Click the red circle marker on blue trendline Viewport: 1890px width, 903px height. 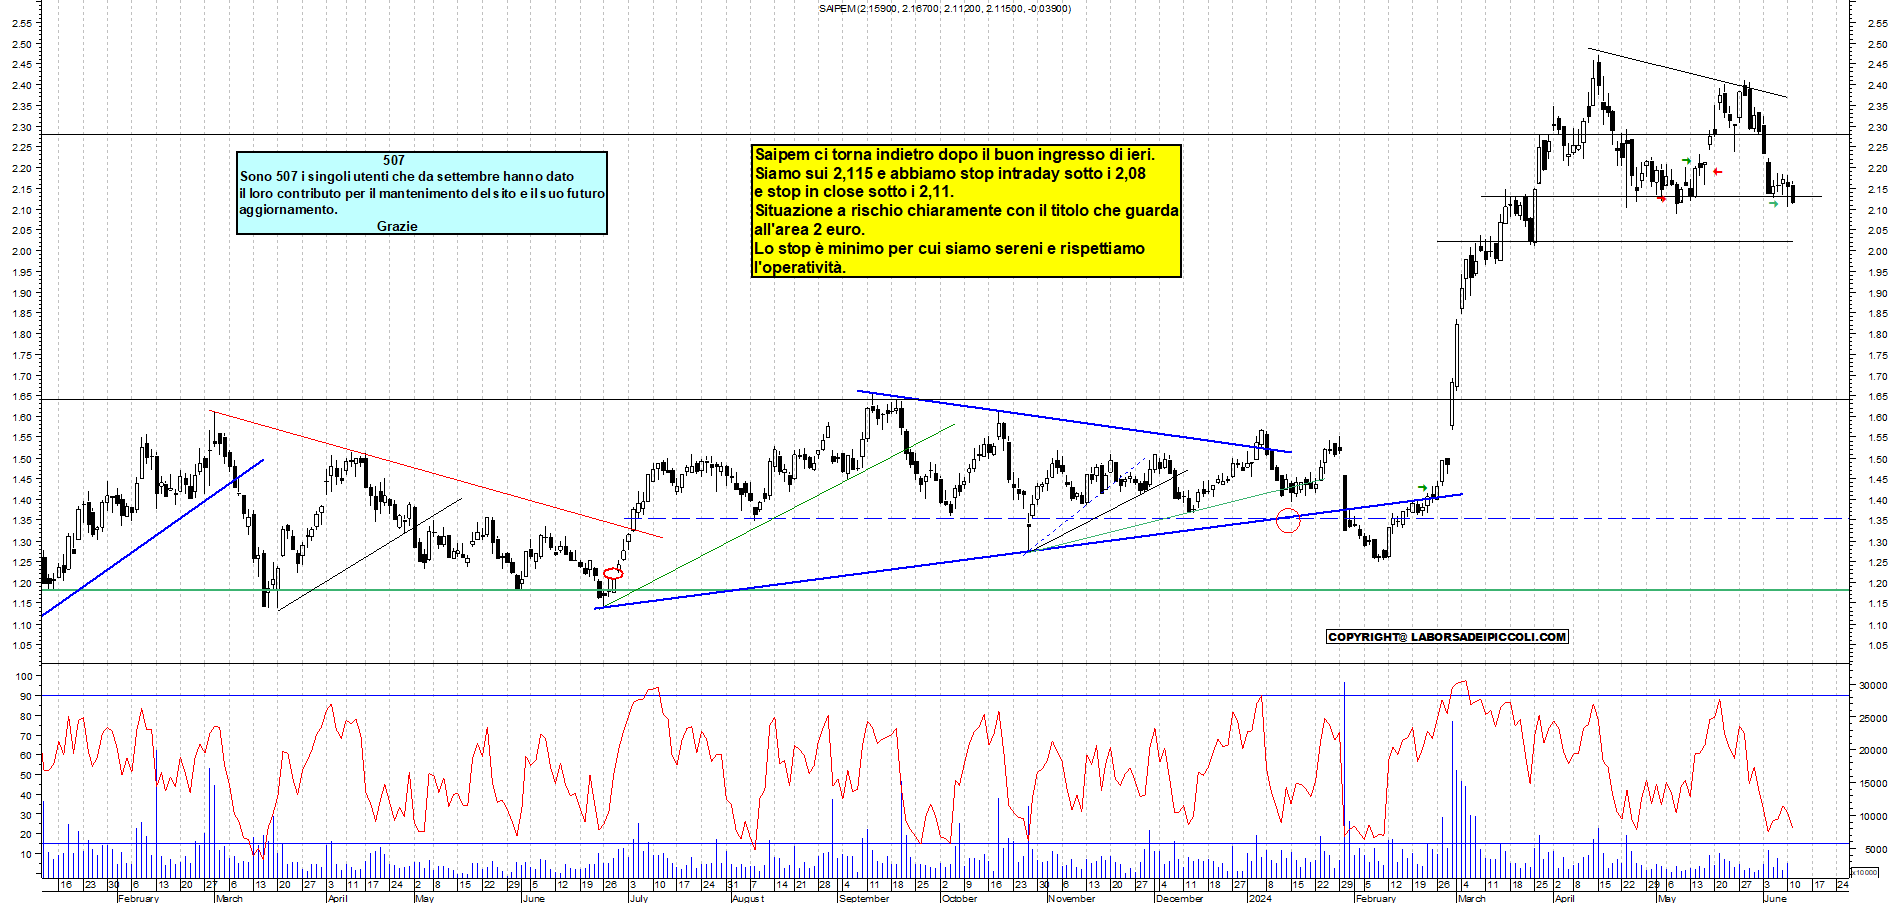point(1288,520)
